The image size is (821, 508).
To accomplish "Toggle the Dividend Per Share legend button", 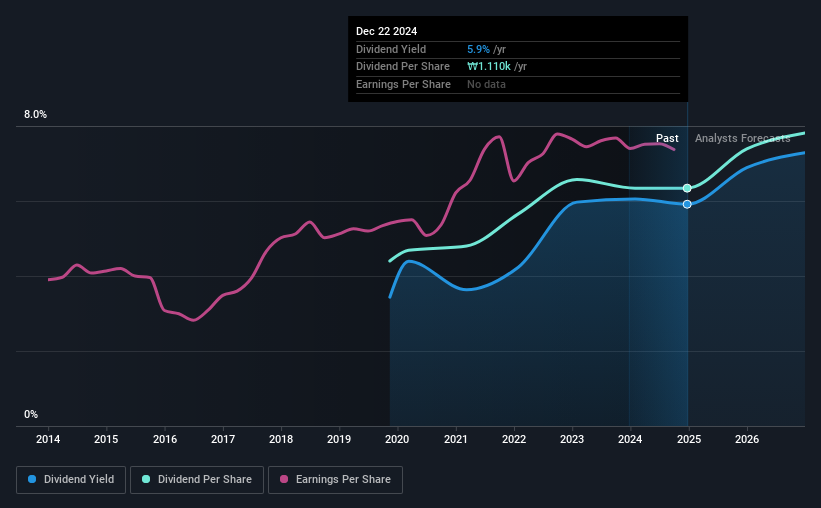I will pos(197,480).
